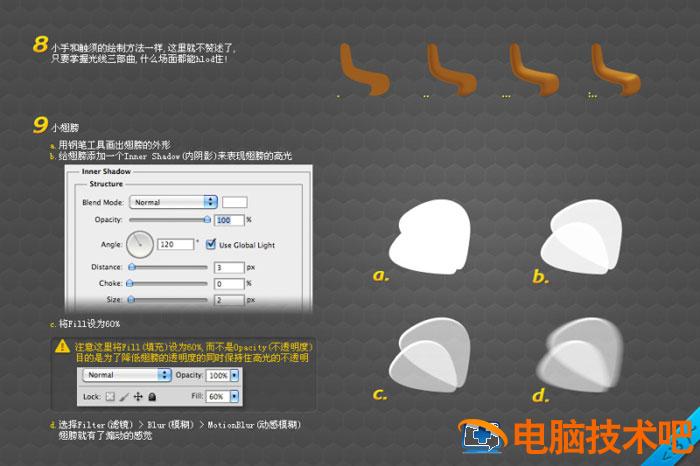Click the "Structure" group label
The height and width of the screenshot is (466, 700).
pos(106,184)
